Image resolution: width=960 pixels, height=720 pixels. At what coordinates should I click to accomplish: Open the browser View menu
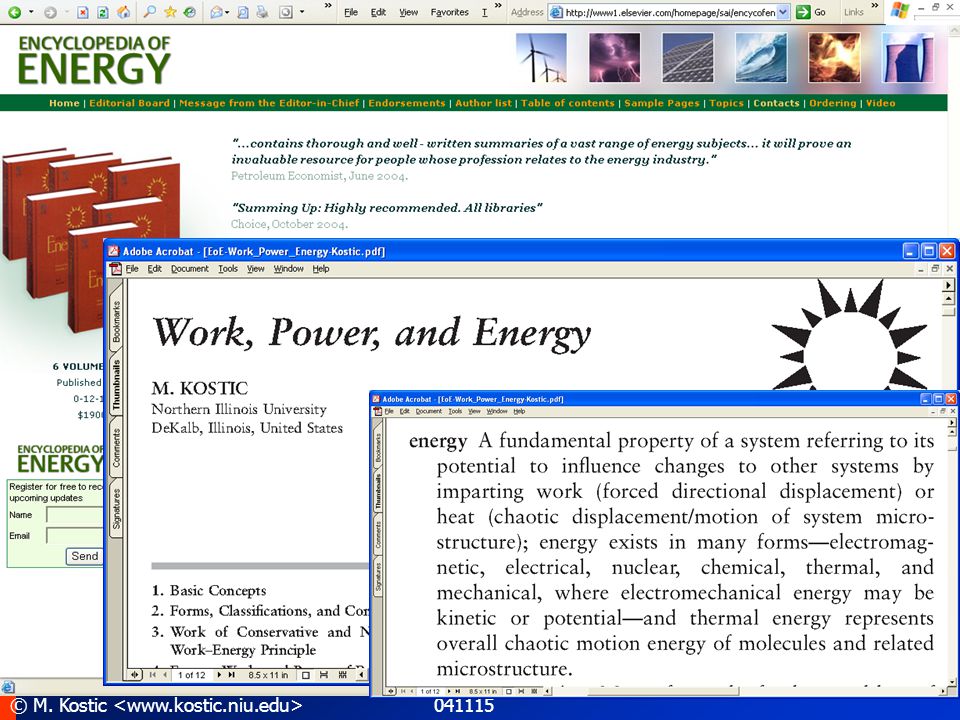[408, 12]
